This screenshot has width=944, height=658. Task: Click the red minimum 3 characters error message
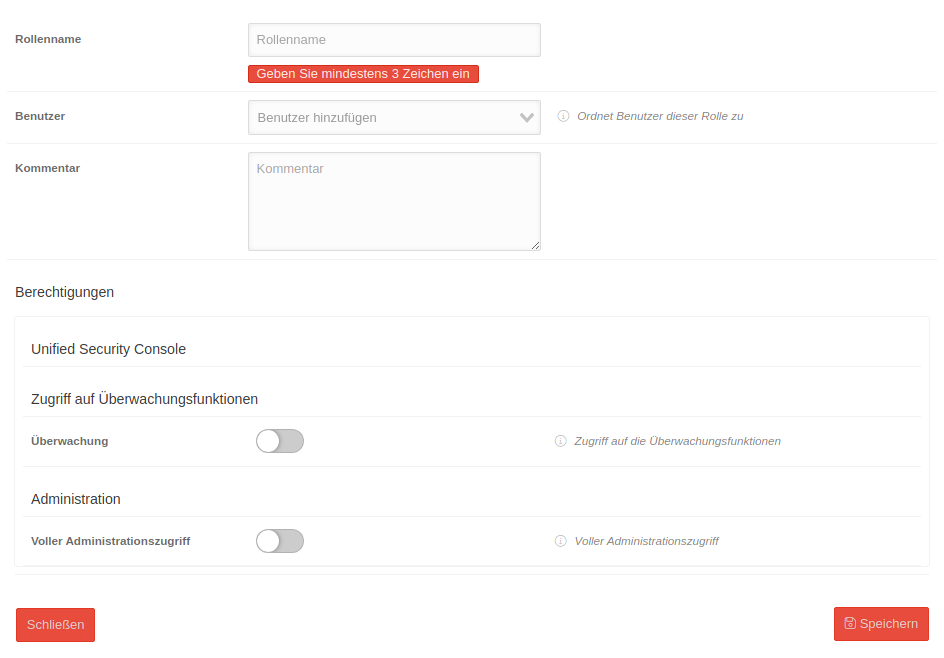point(363,74)
